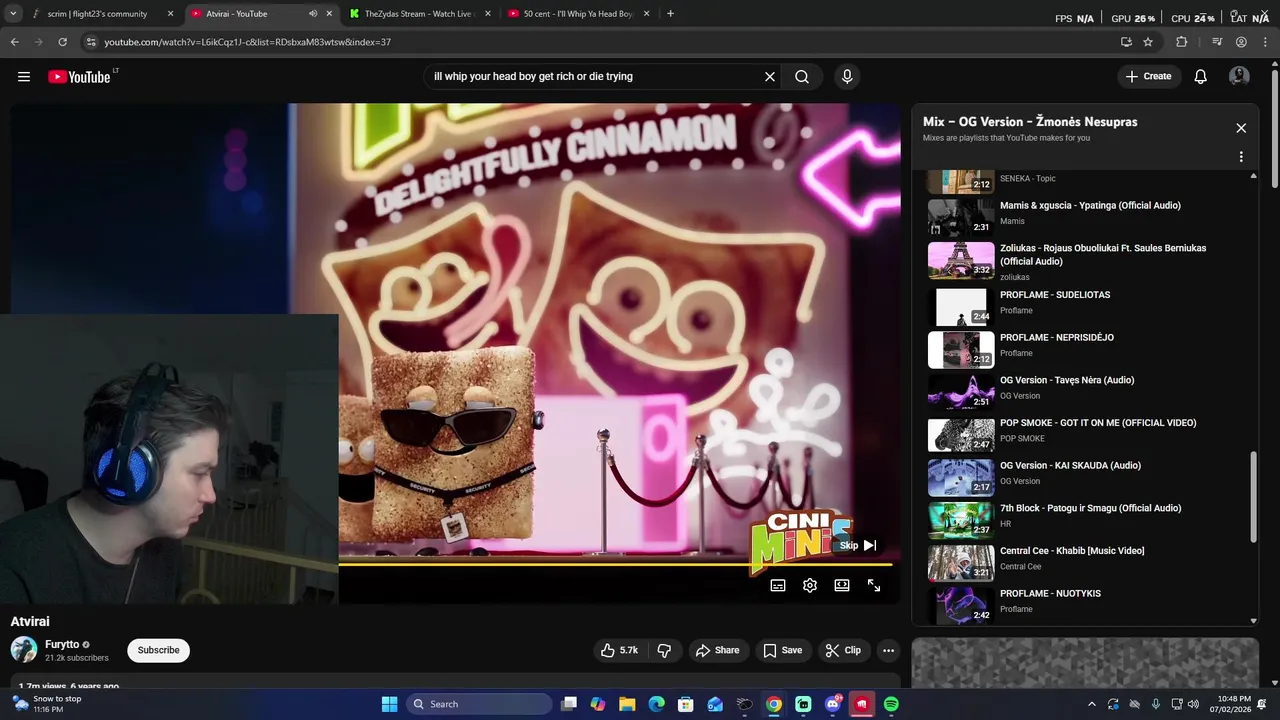Toggle subtitles/captions in player

[778, 586]
